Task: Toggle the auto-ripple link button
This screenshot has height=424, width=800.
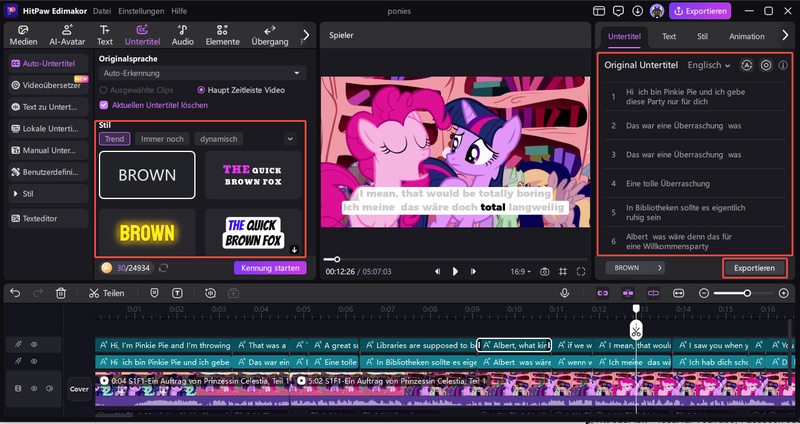Action: [628, 293]
